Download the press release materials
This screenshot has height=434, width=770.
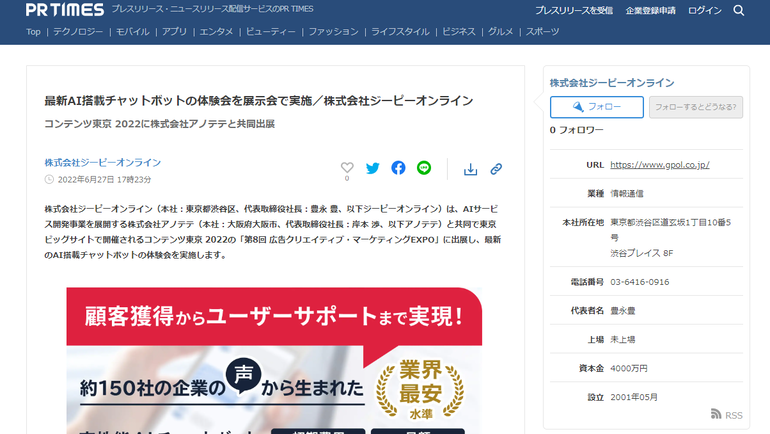(x=470, y=169)
